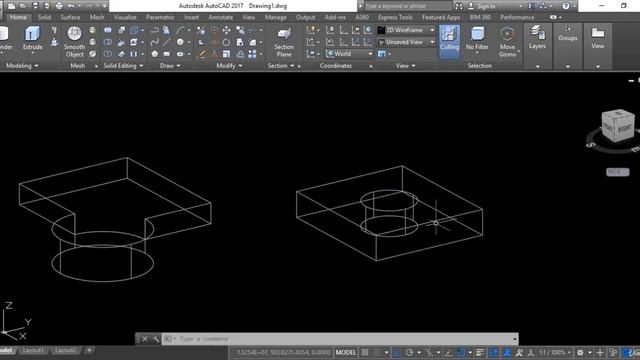640x360 pixels.
Task: Switch to the Annotate ribbon tab
Action: pyautogui.click(x=220, y=17)
